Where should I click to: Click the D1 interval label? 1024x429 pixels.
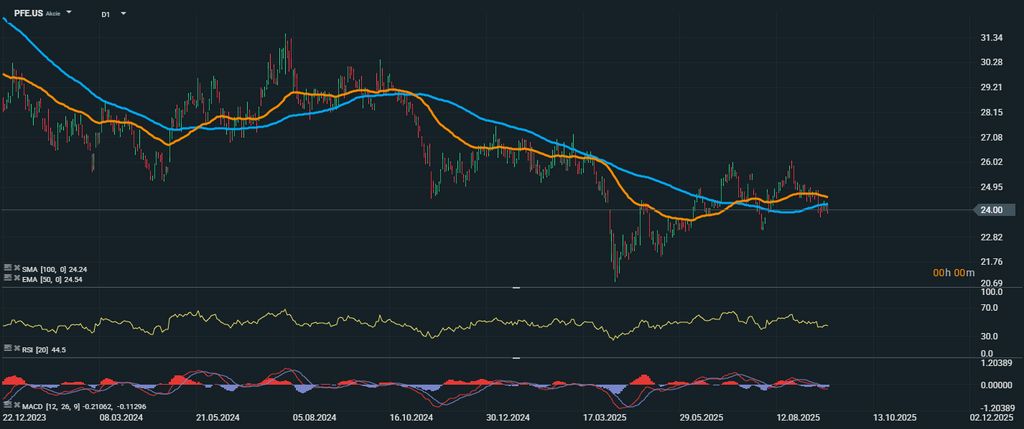[105, 14]
